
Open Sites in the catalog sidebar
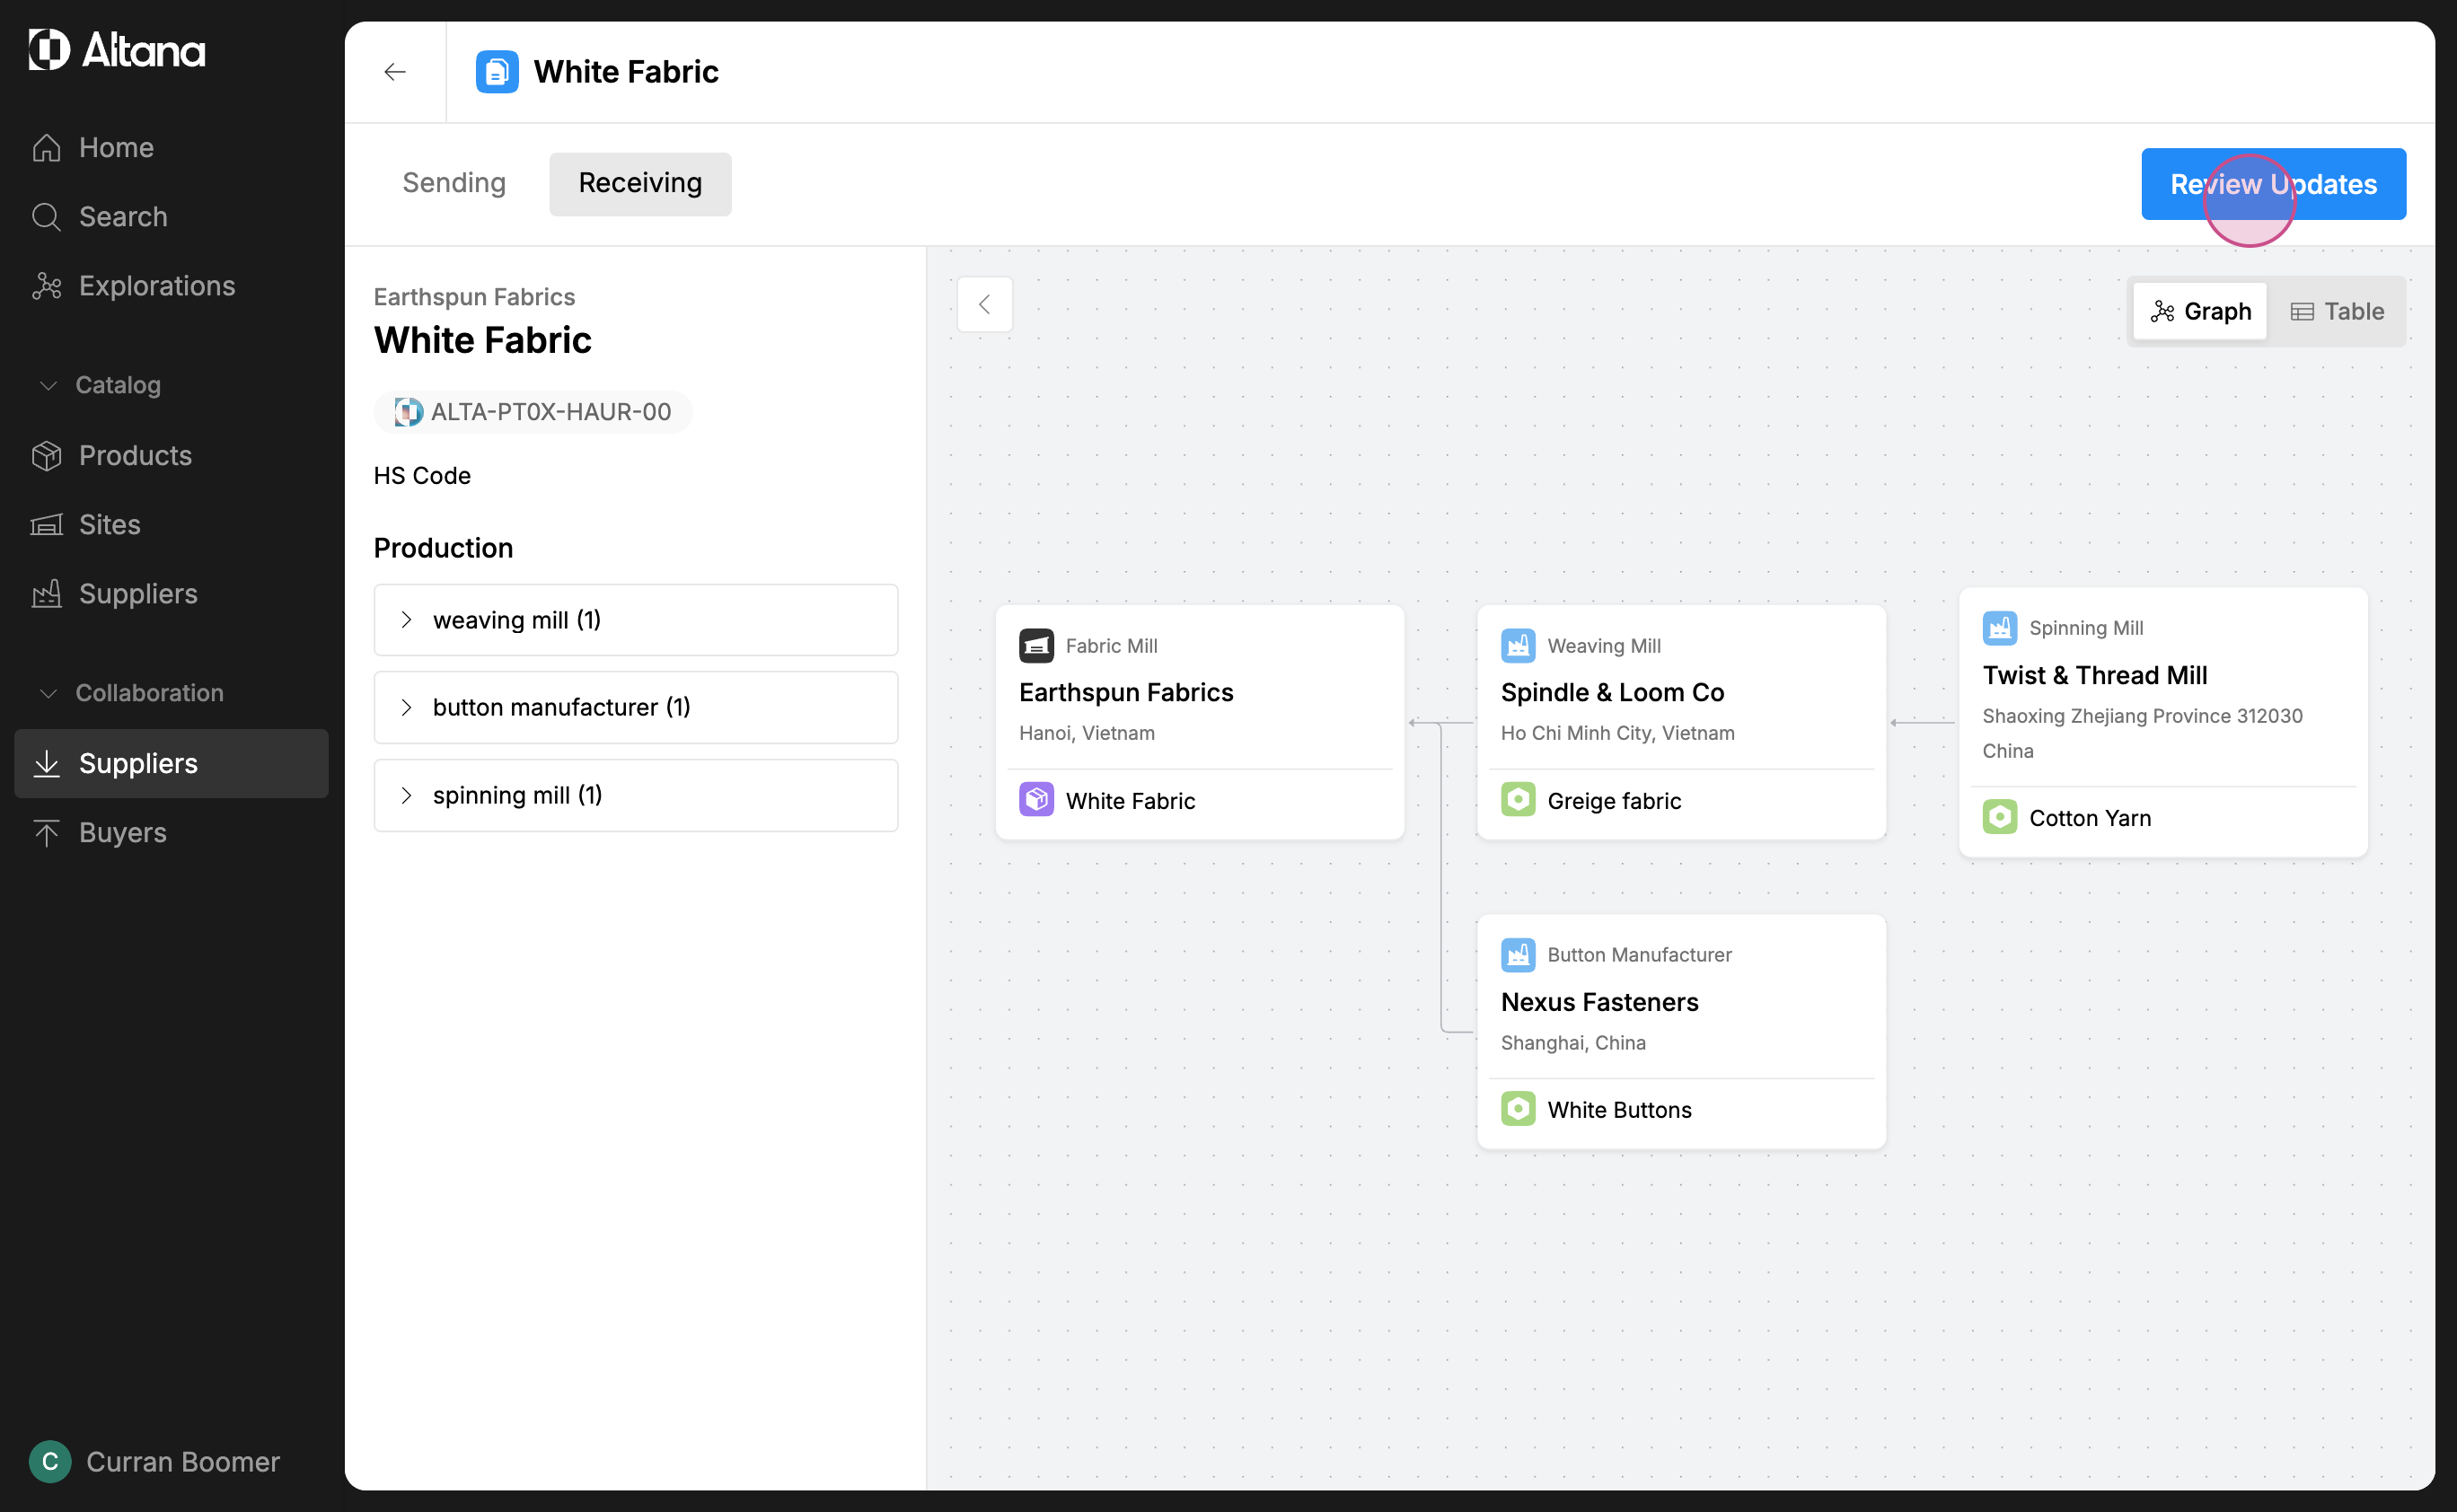point(109,525)
